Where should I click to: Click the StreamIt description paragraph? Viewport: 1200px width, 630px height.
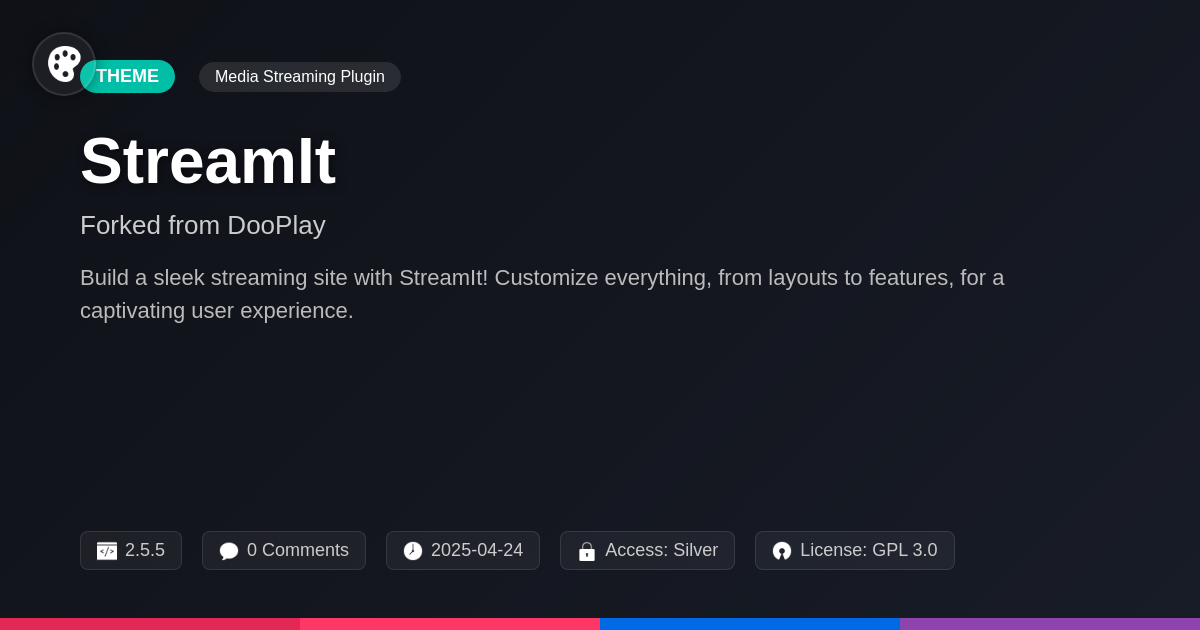(542, 294)
